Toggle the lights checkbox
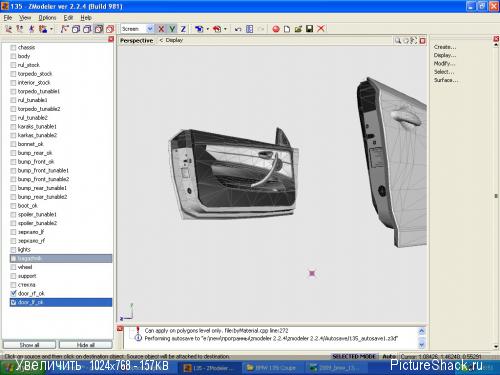Viewport: 500px width, 375px height. [x=13, y=250]
